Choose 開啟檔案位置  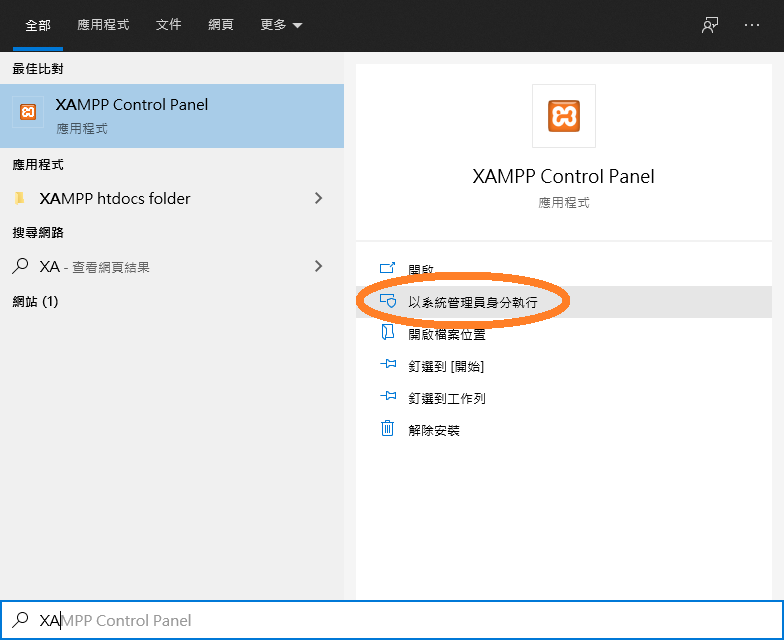(x=564, y=334)
